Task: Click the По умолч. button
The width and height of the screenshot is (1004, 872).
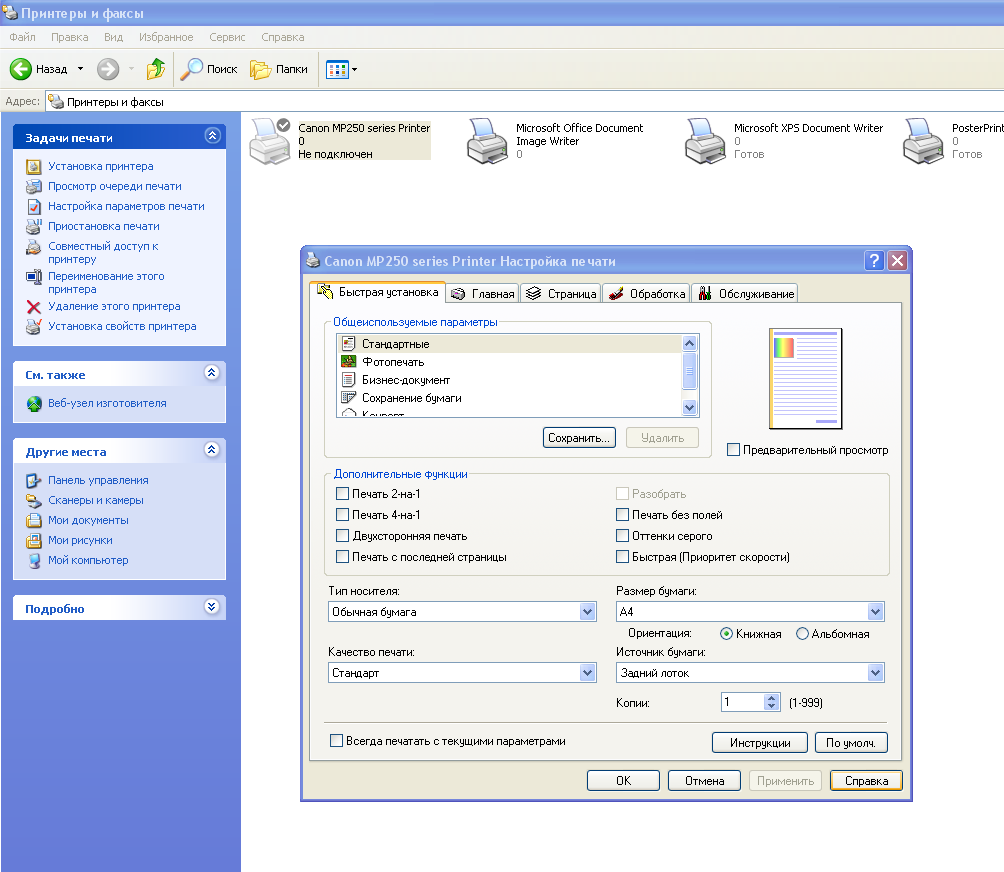Action: pos(851,743)
